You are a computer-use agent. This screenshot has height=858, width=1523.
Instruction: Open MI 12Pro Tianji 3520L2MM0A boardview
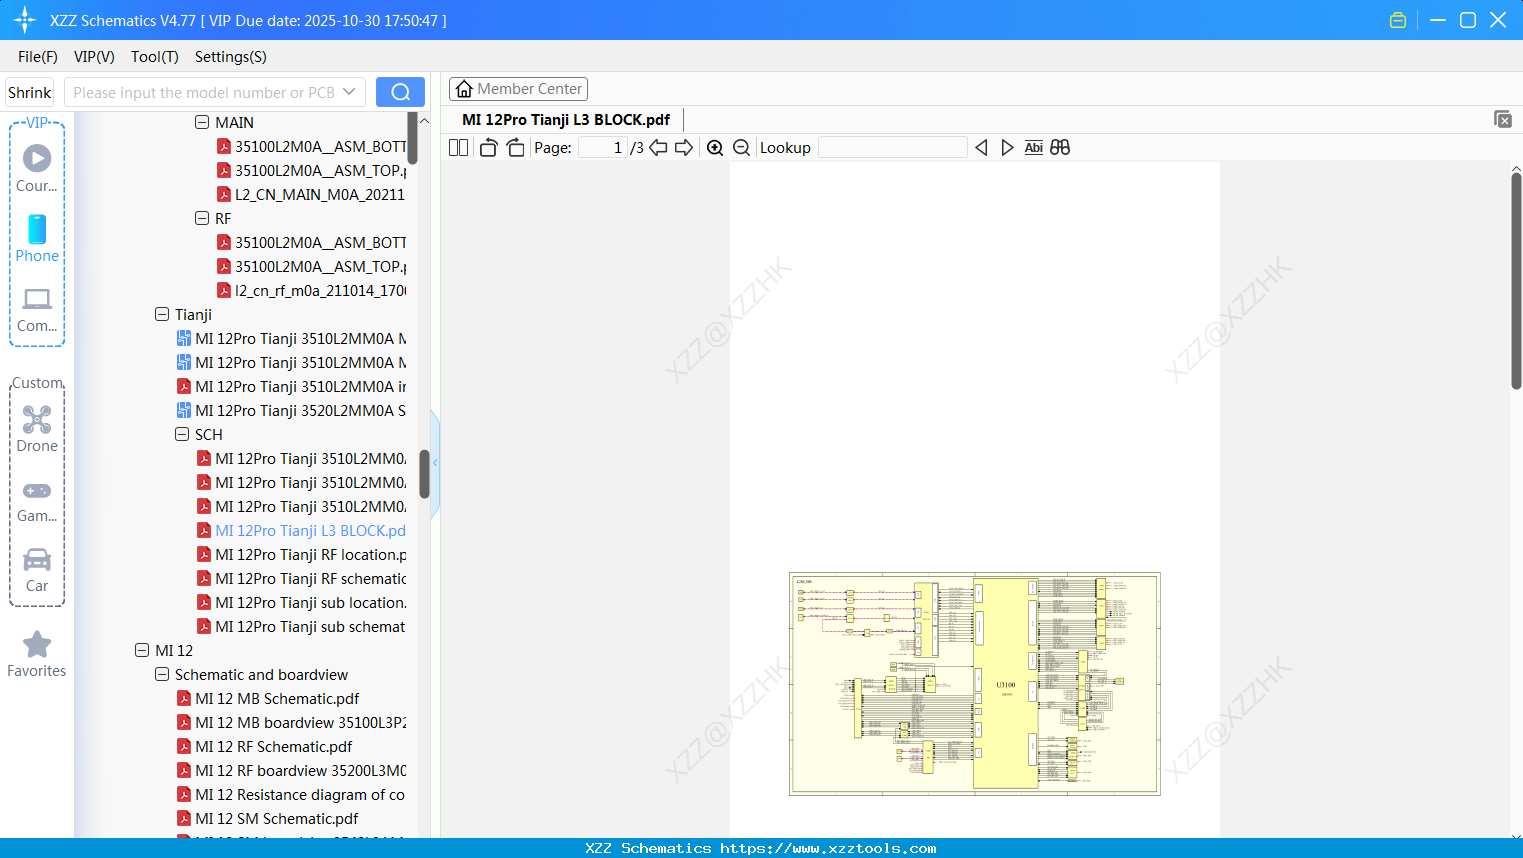(291, 410)
